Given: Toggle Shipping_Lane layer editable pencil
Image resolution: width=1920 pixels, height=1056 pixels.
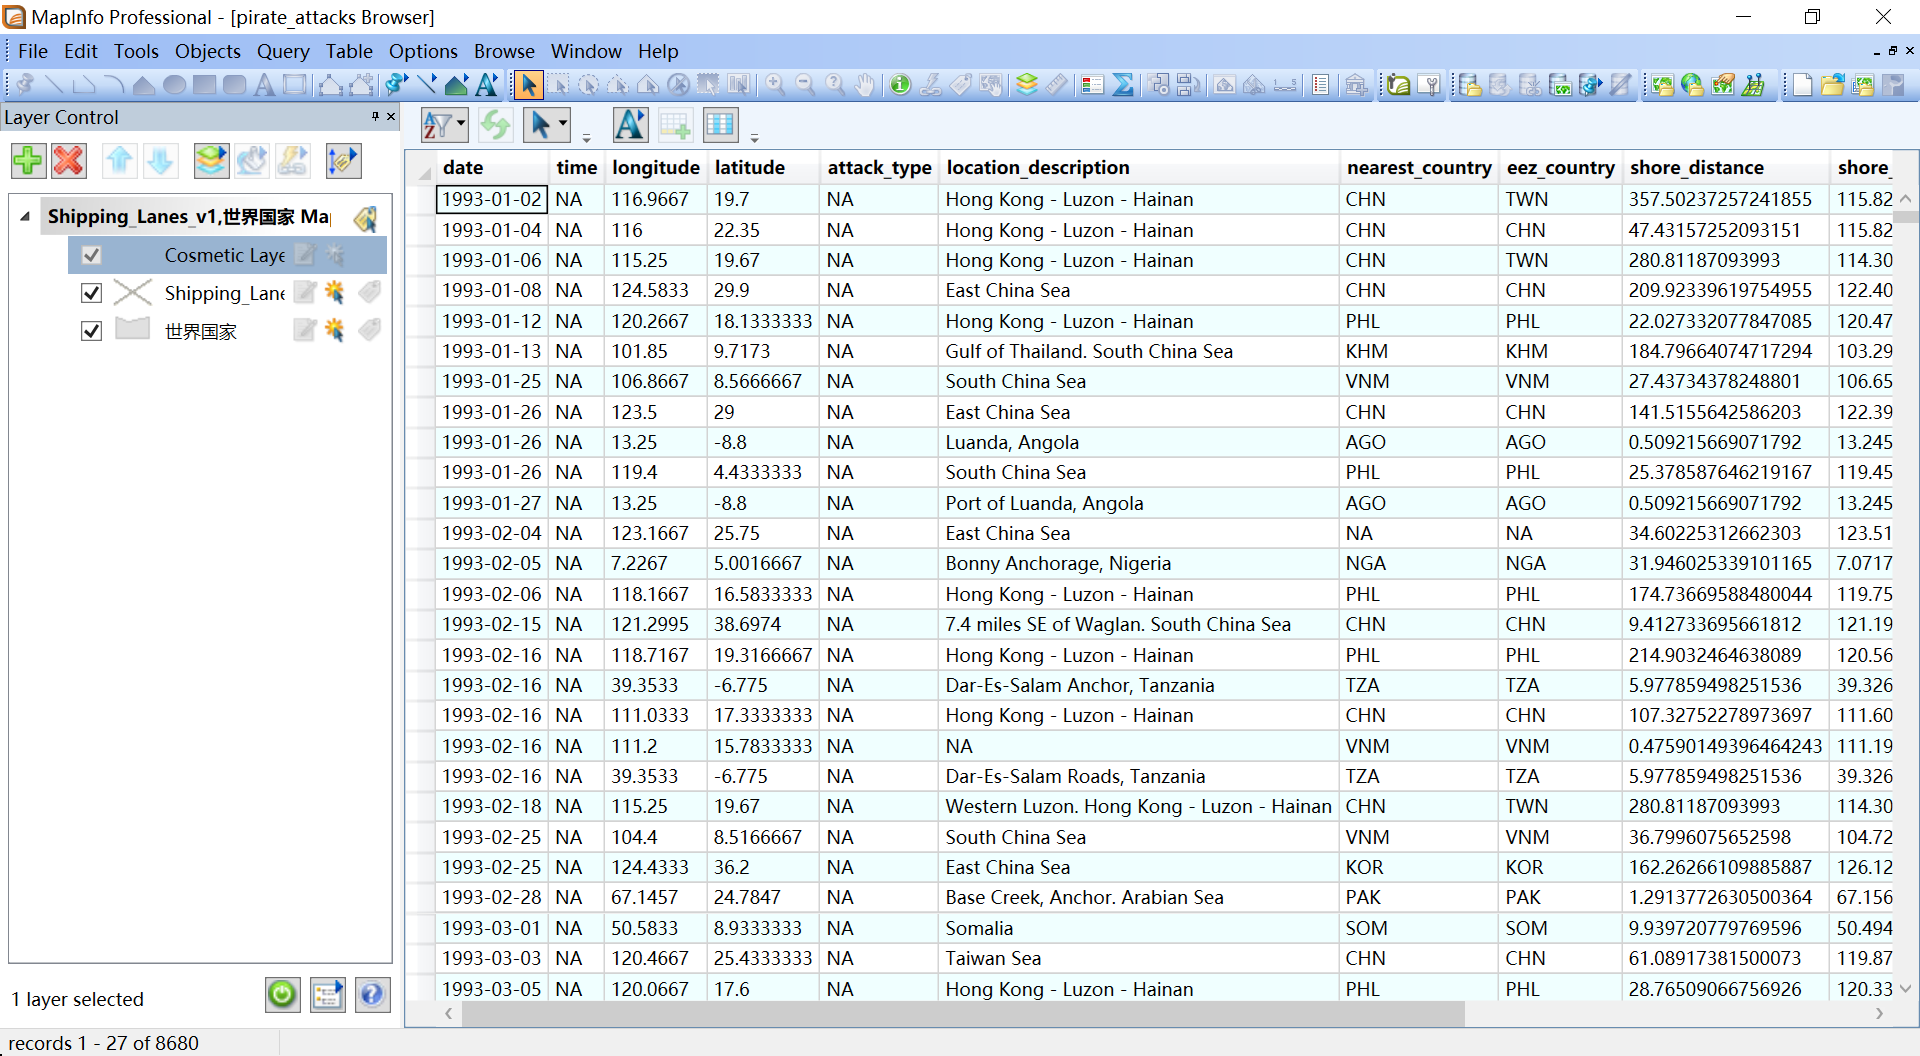Looking at the screenshot, I should (x=305, y=292).
